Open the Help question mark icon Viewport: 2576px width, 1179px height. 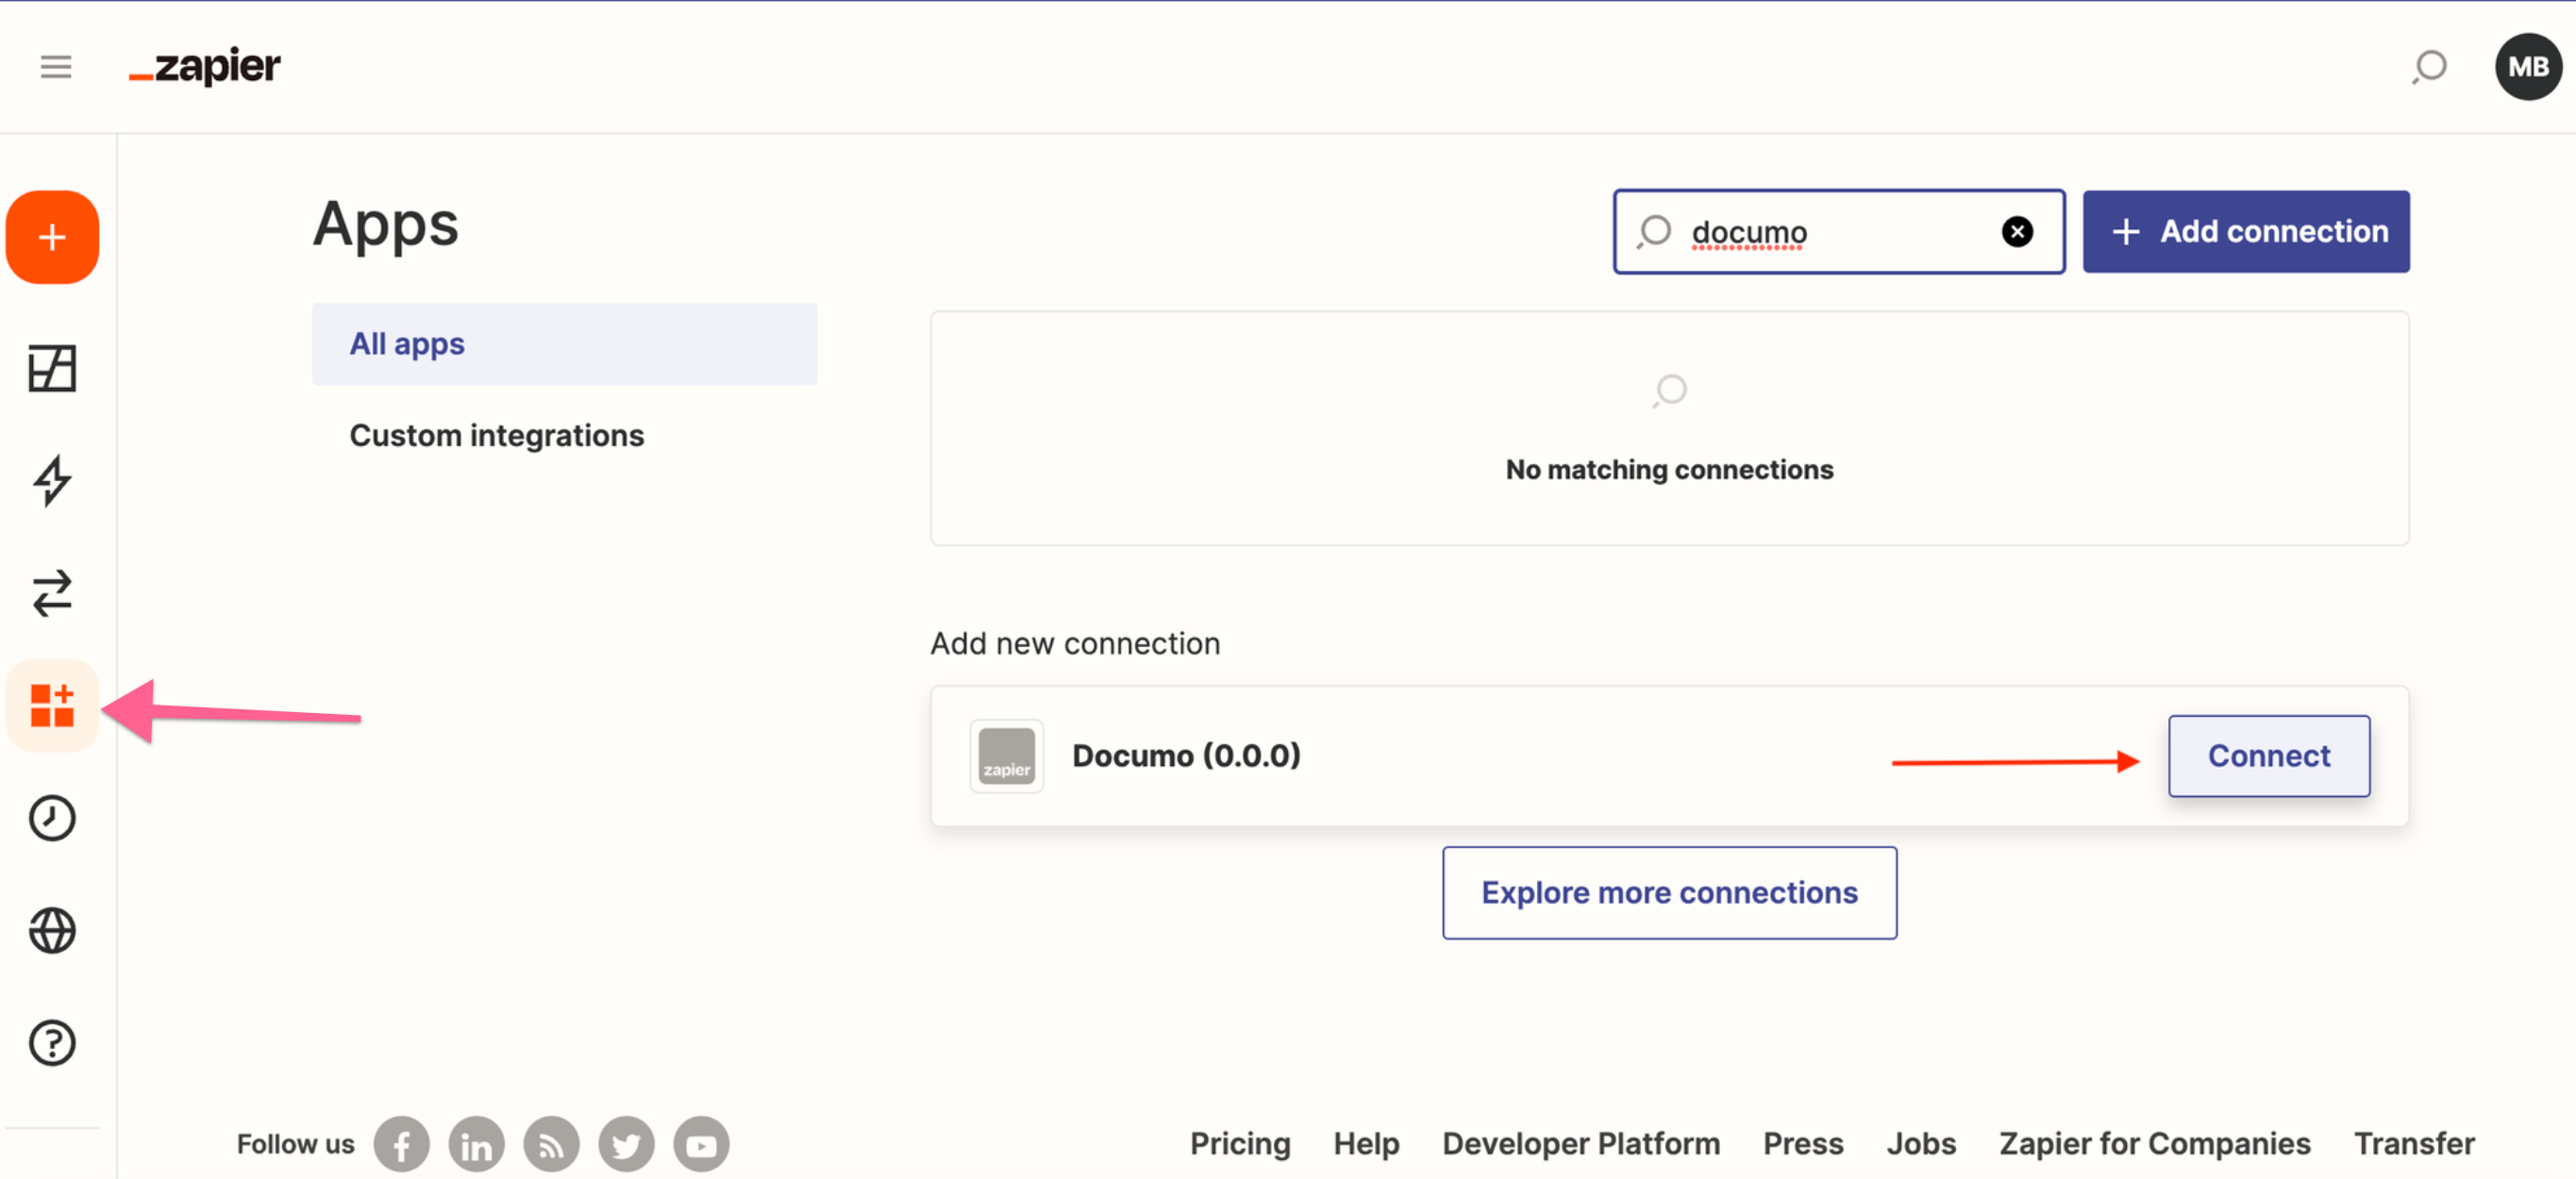[x=52, y=1043]
